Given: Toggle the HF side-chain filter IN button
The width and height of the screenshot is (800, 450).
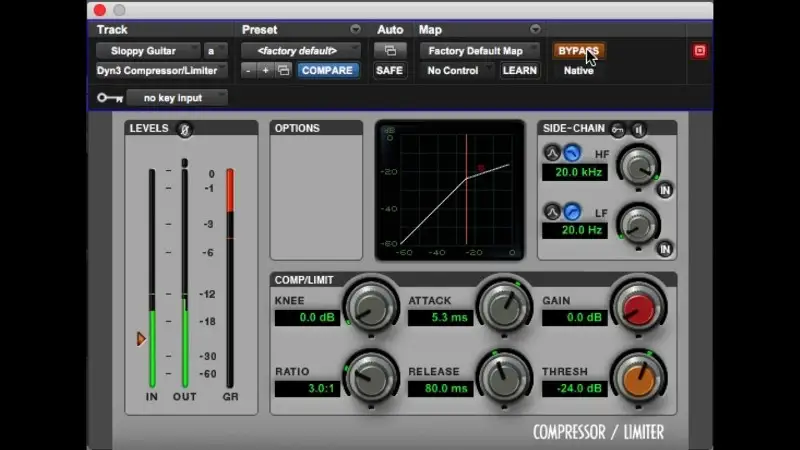Looking at the screenshot, I should (x=665, y=189).
